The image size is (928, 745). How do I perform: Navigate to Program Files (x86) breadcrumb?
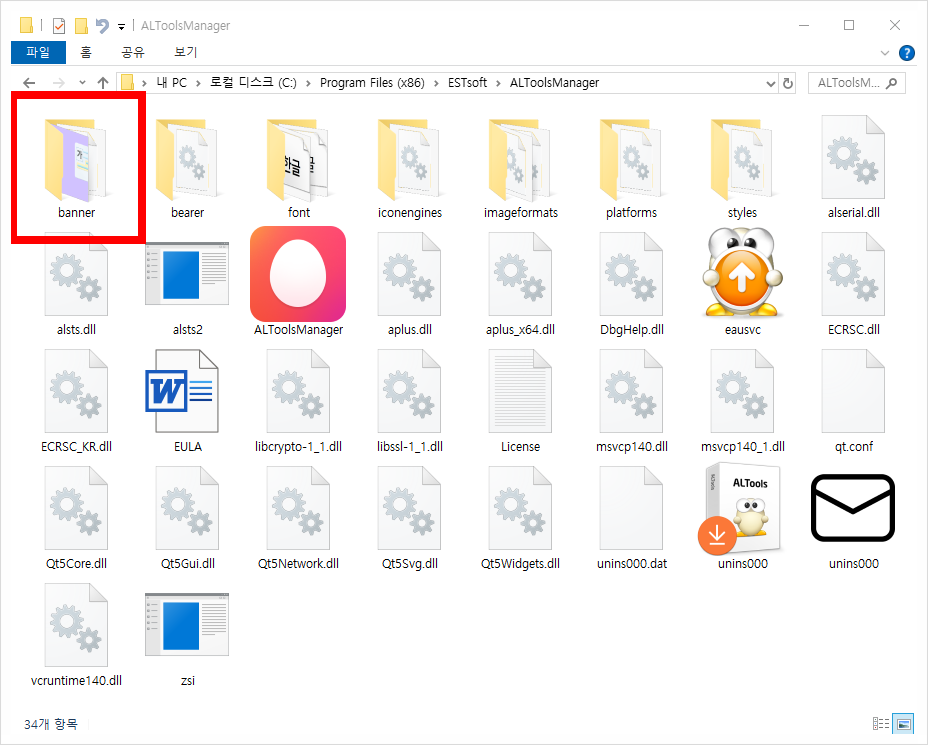(372, 83)
